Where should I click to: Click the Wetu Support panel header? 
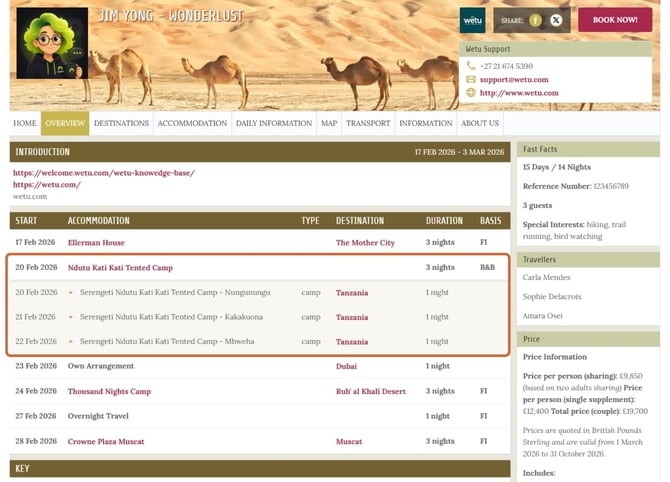tap(555, 49)
